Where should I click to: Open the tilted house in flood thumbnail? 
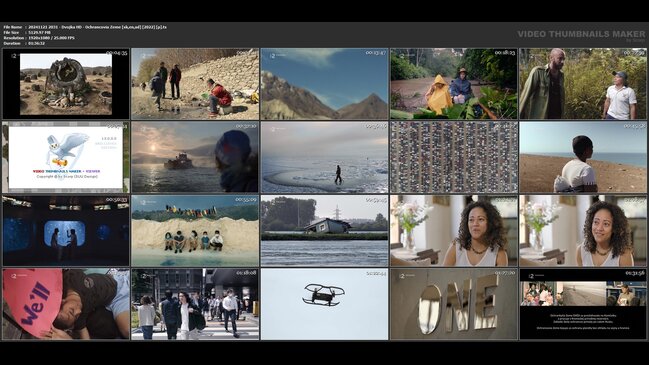324,231
